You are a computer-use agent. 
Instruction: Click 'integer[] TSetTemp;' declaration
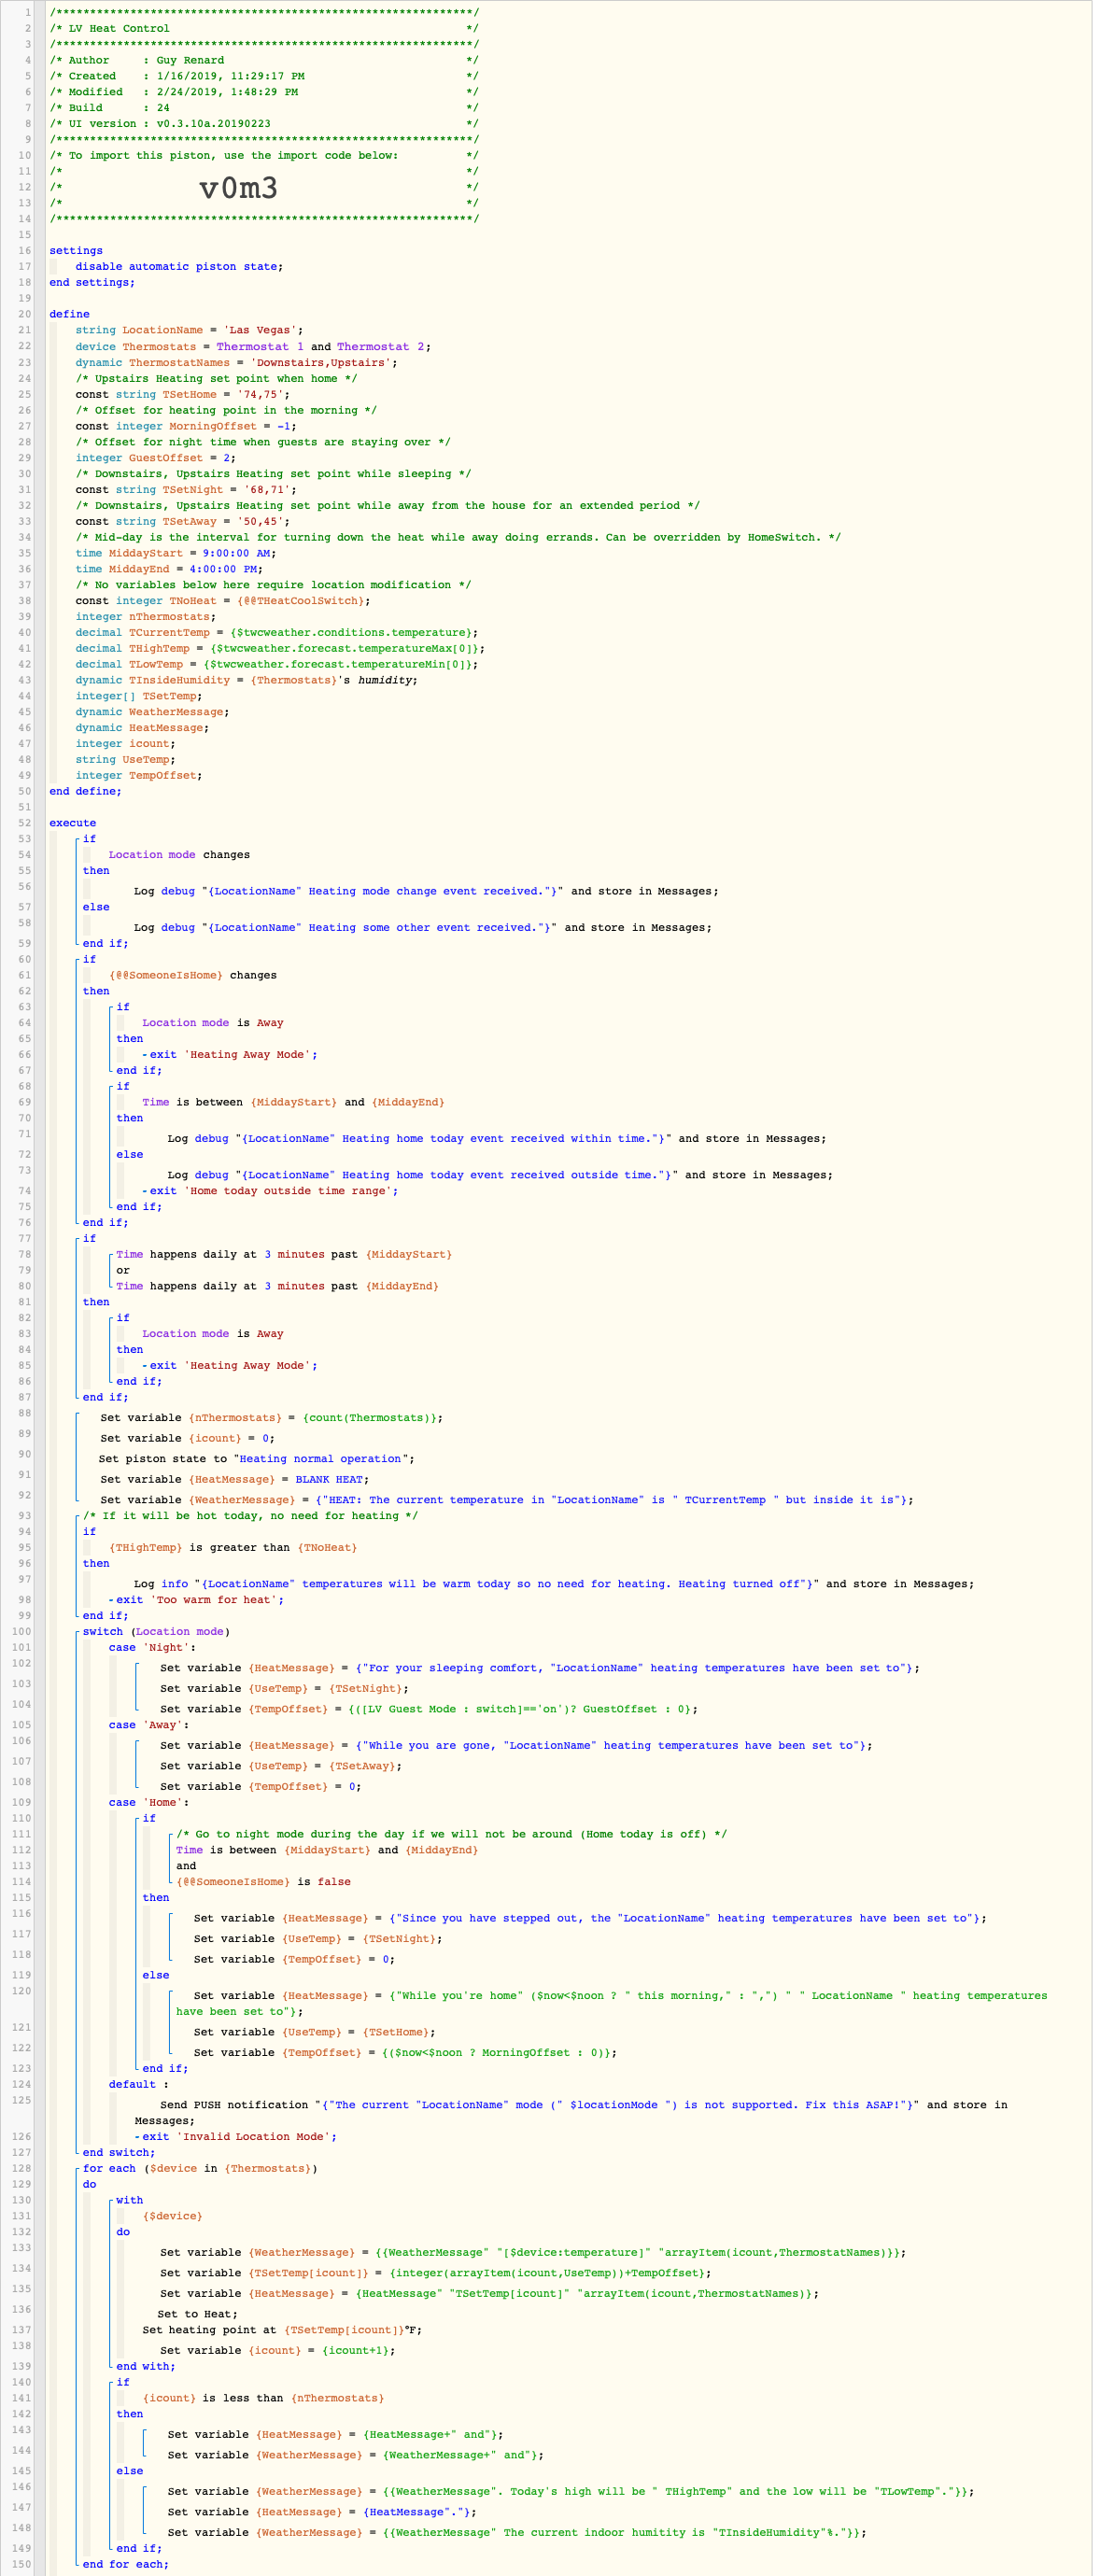[x=139, y=696]
